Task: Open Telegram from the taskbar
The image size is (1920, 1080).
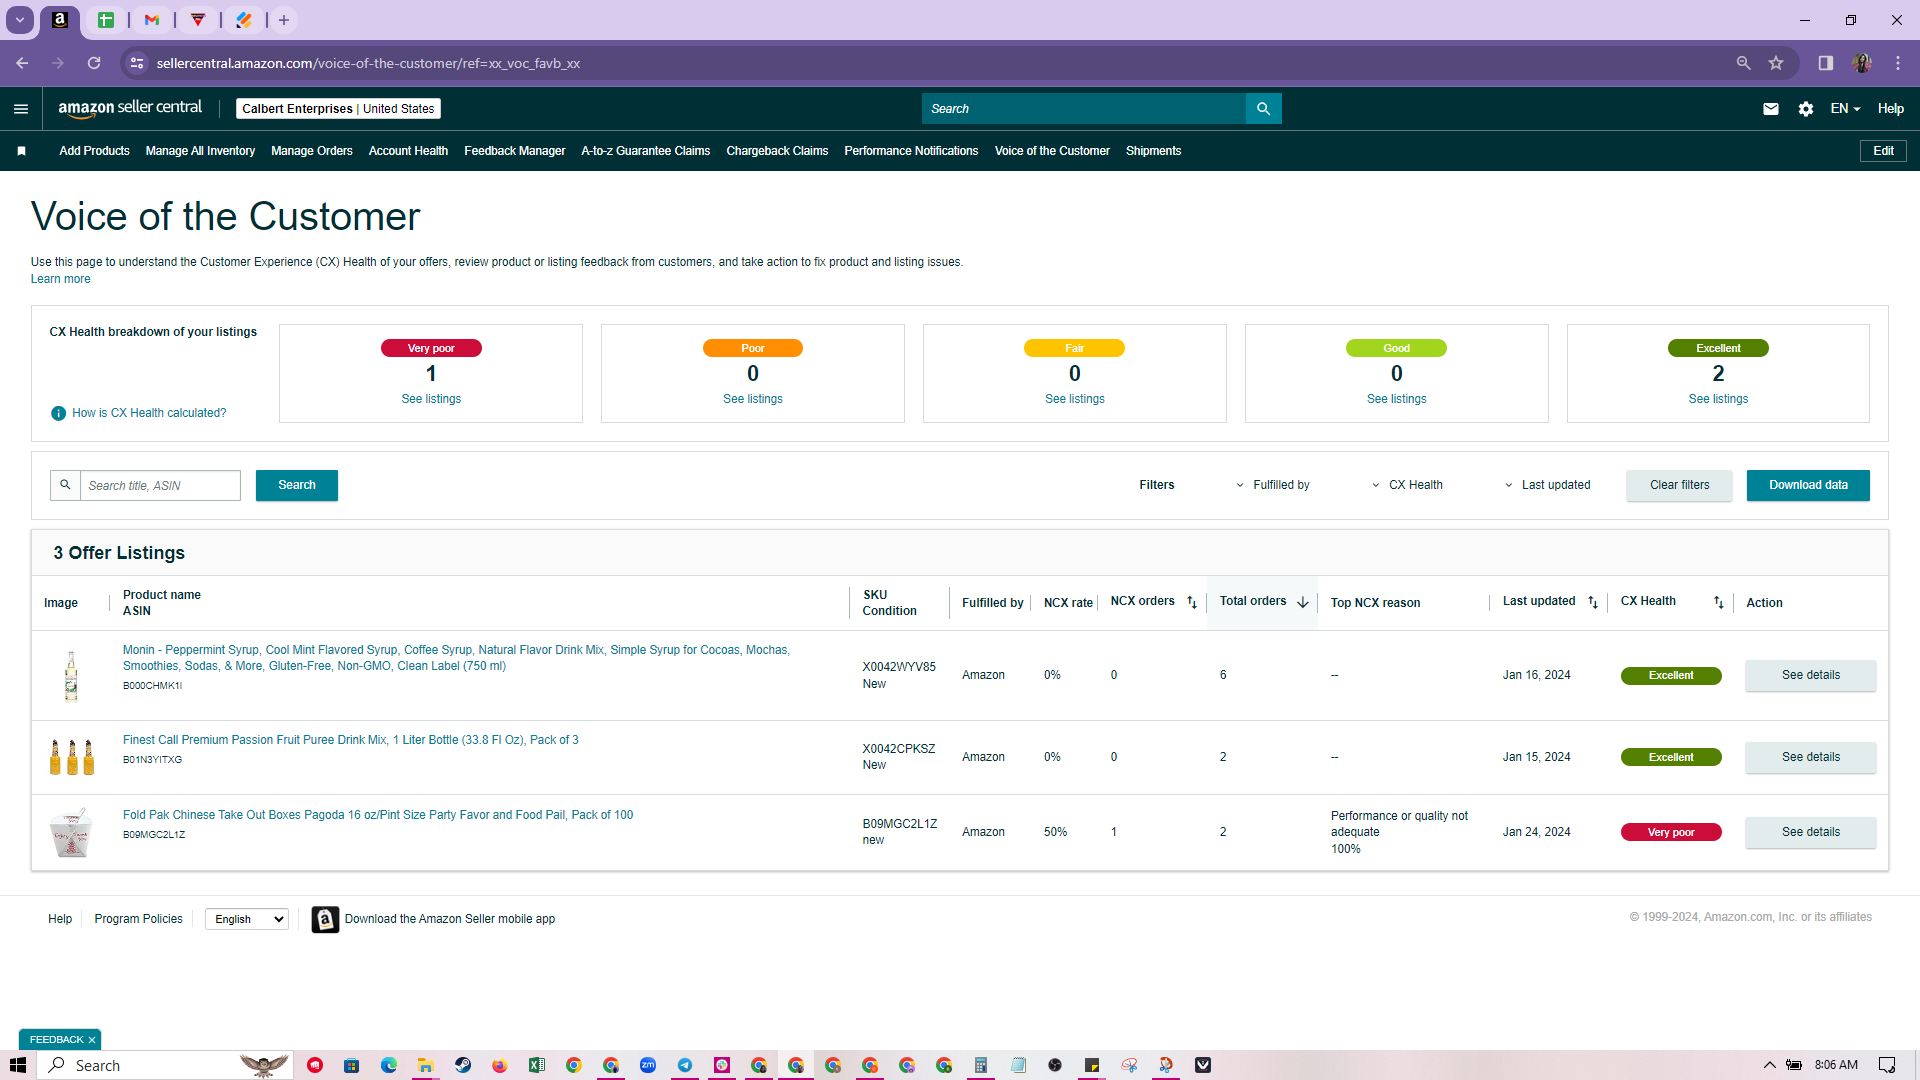Action: [x=685, y=1065]
